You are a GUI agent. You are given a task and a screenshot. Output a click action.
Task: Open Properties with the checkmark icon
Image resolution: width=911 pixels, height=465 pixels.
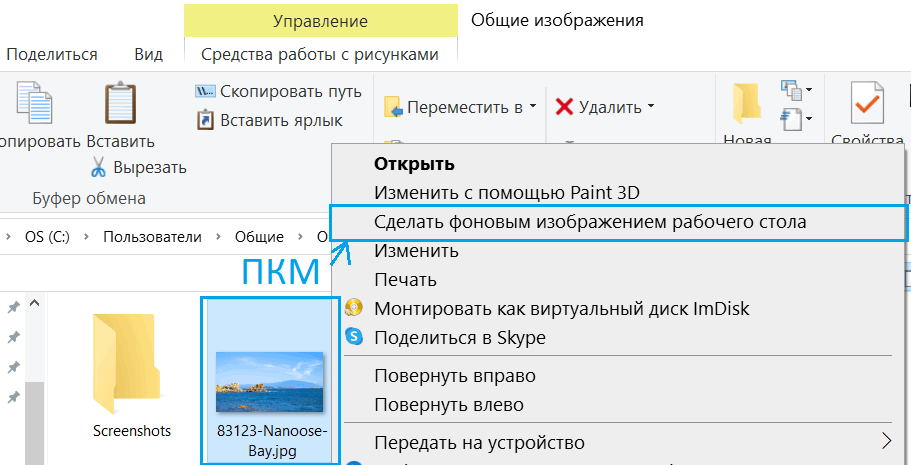866,104
